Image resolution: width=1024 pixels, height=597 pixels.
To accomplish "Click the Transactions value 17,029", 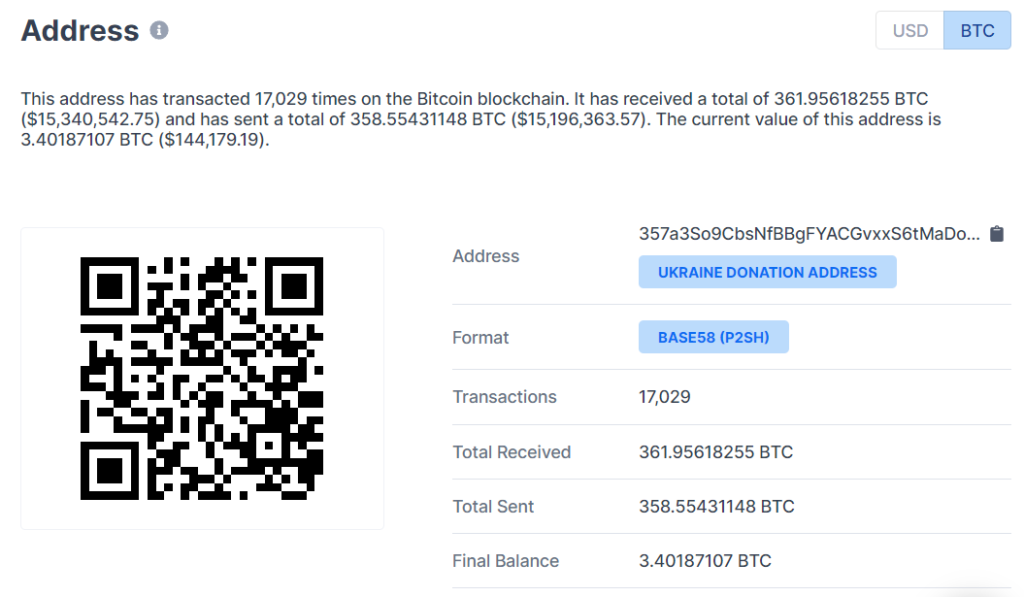I will tap(664, 397).
